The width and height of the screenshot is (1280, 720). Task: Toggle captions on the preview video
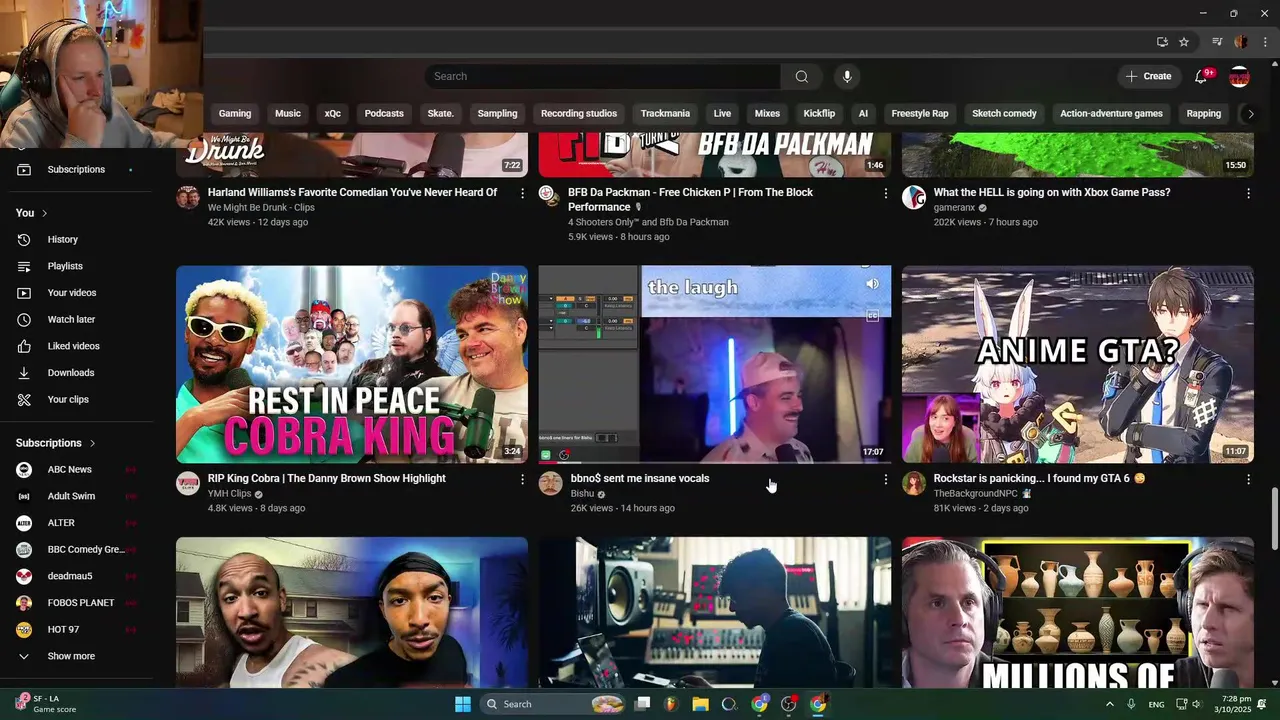[x=872, y=316]
